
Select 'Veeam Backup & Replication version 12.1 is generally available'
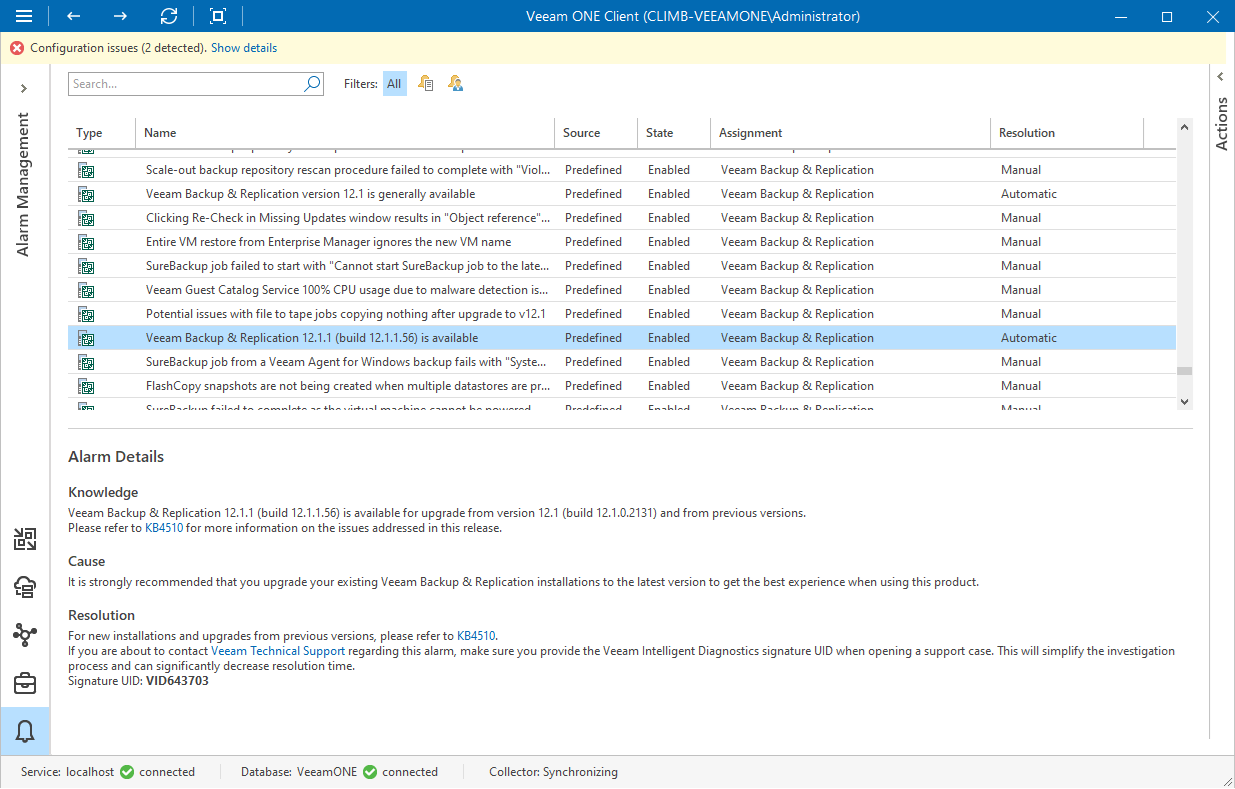coord(311,194)
